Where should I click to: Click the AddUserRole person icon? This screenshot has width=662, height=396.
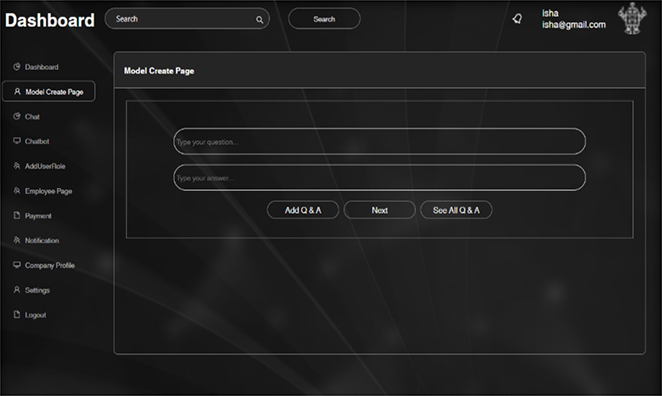17,166
